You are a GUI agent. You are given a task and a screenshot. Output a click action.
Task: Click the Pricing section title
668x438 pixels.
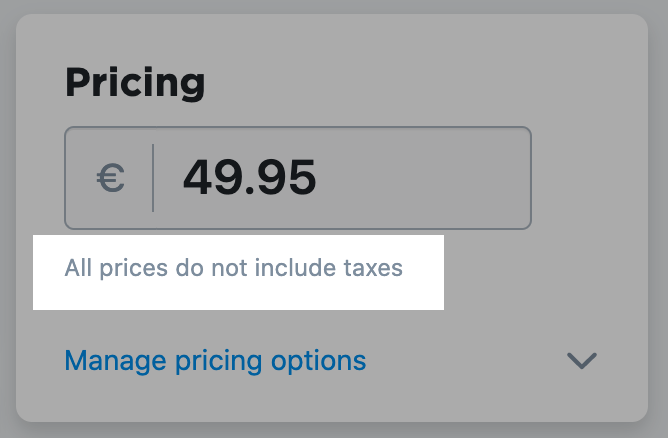135,82
